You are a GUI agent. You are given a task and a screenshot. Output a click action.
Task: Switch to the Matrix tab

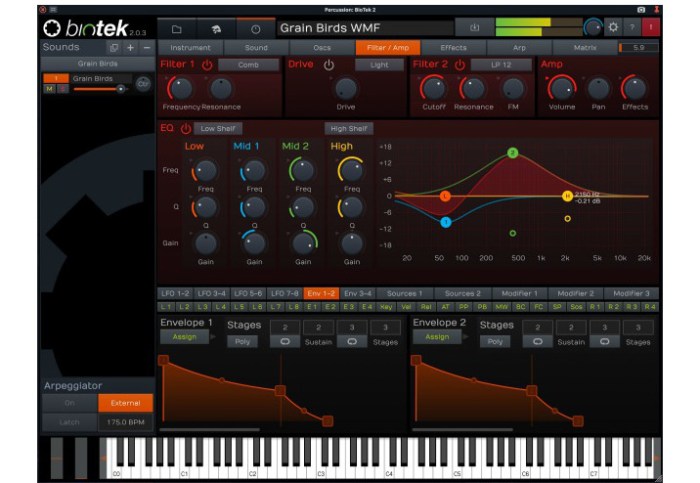click(585, 47)
